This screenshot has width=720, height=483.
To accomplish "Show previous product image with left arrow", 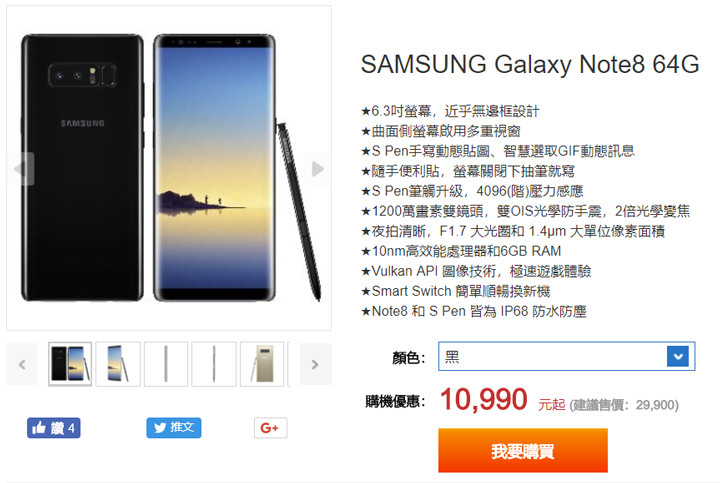I will [x=21, y=169].
